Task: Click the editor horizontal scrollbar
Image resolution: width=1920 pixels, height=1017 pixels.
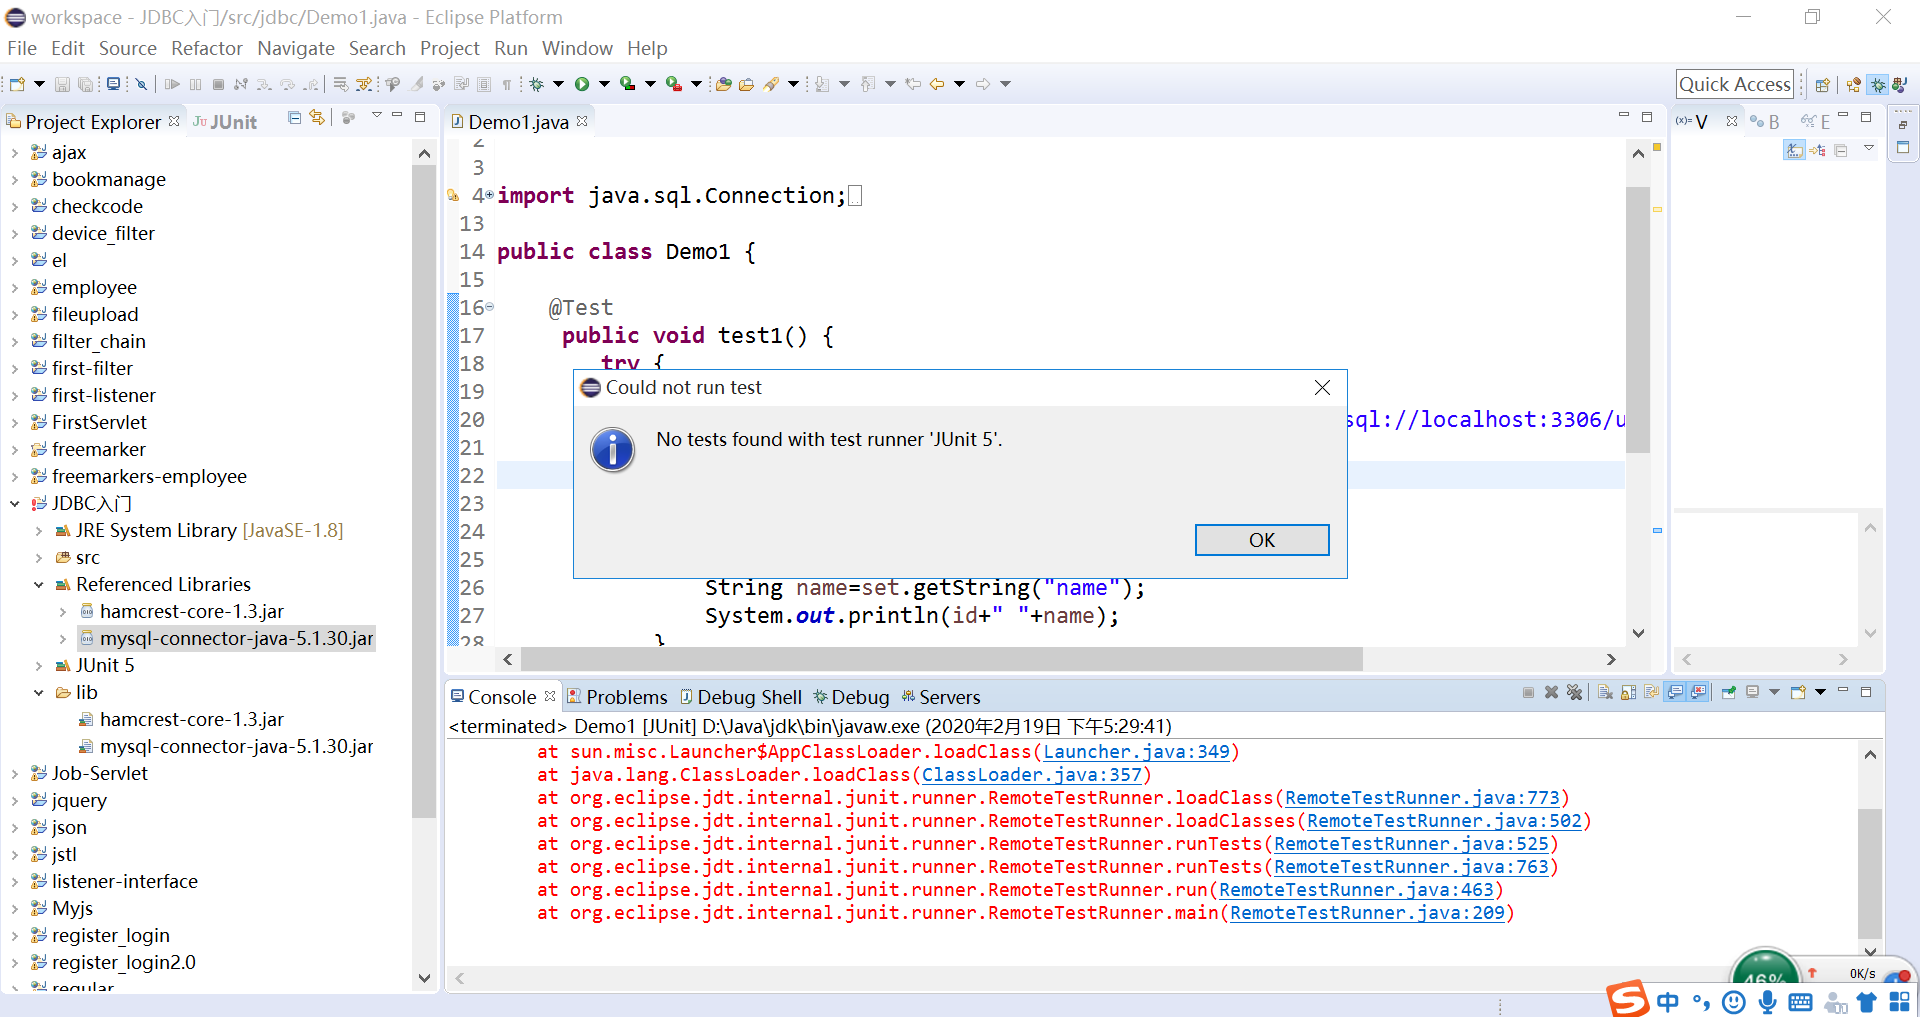Action: (941, 659)
